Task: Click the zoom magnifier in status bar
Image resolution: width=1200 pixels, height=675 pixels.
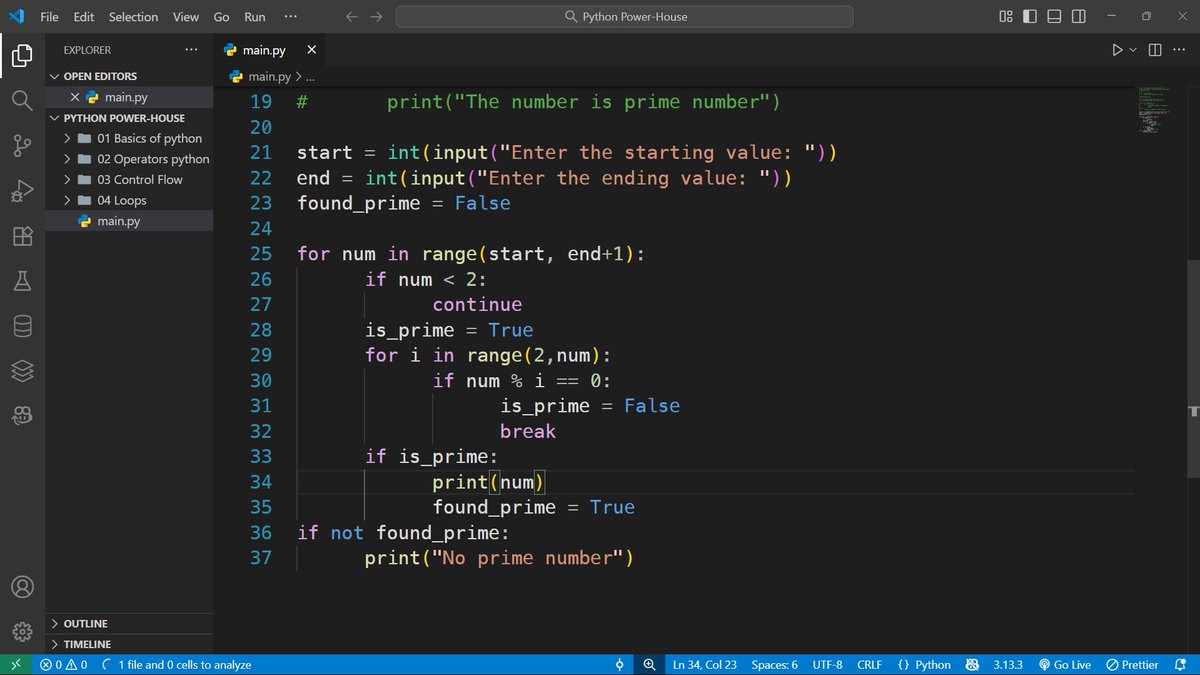Action: (649, 665)
